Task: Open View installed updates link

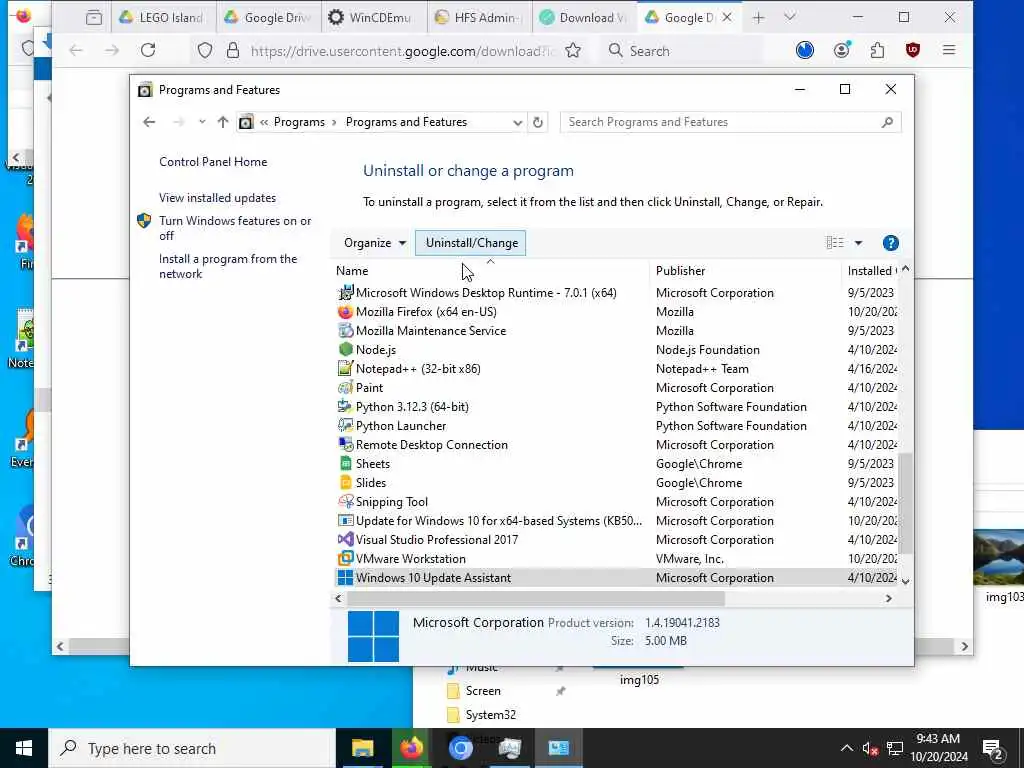Action: 217,198
